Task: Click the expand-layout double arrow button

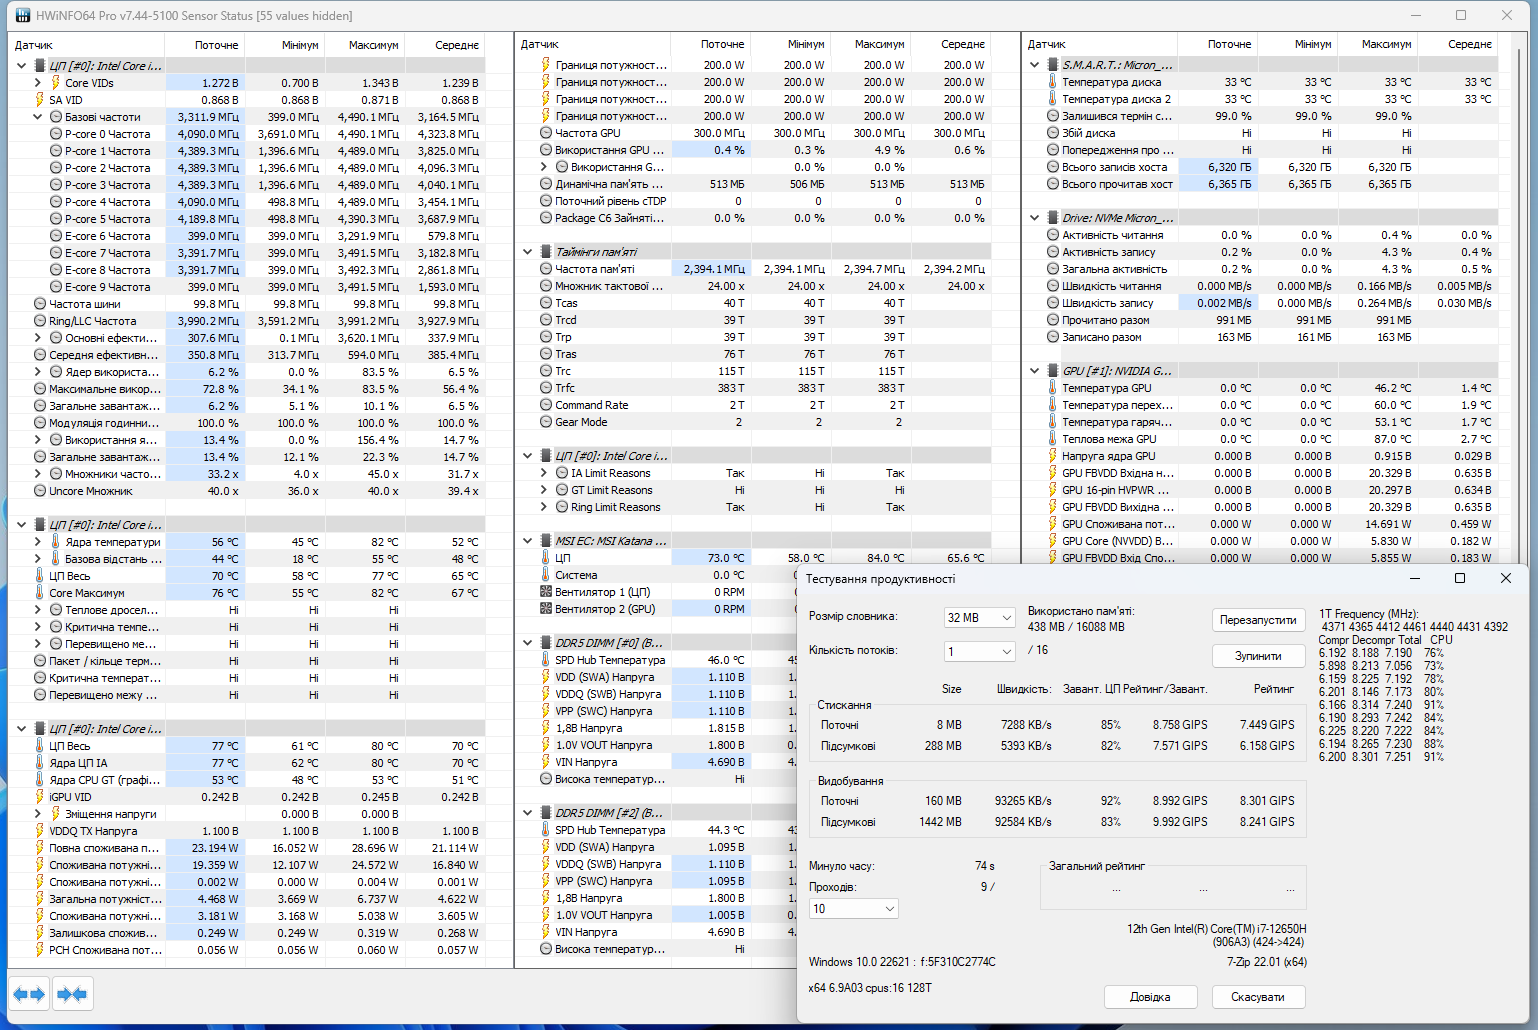Action: (x=28, y=994)
